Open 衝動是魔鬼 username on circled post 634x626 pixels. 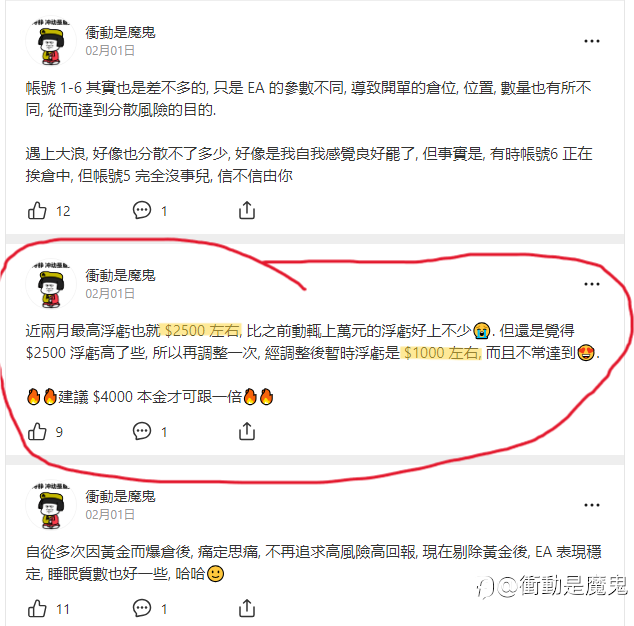[120, 275]
